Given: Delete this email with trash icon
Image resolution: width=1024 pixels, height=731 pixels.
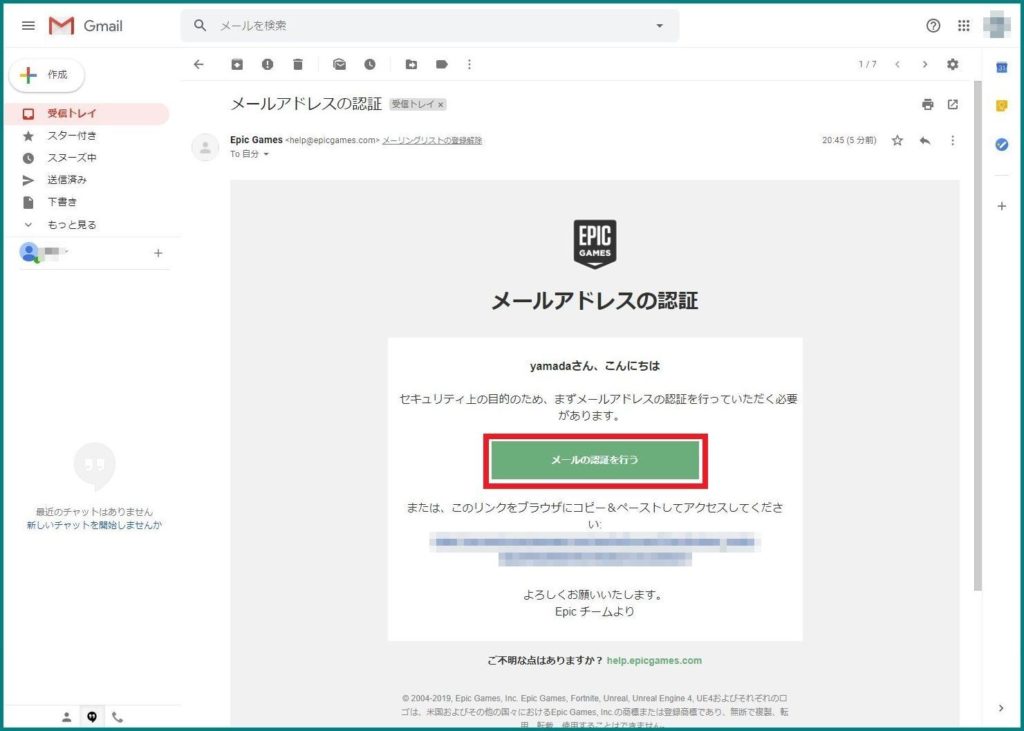Looking at the screenshot, I should tap(298, 64).
